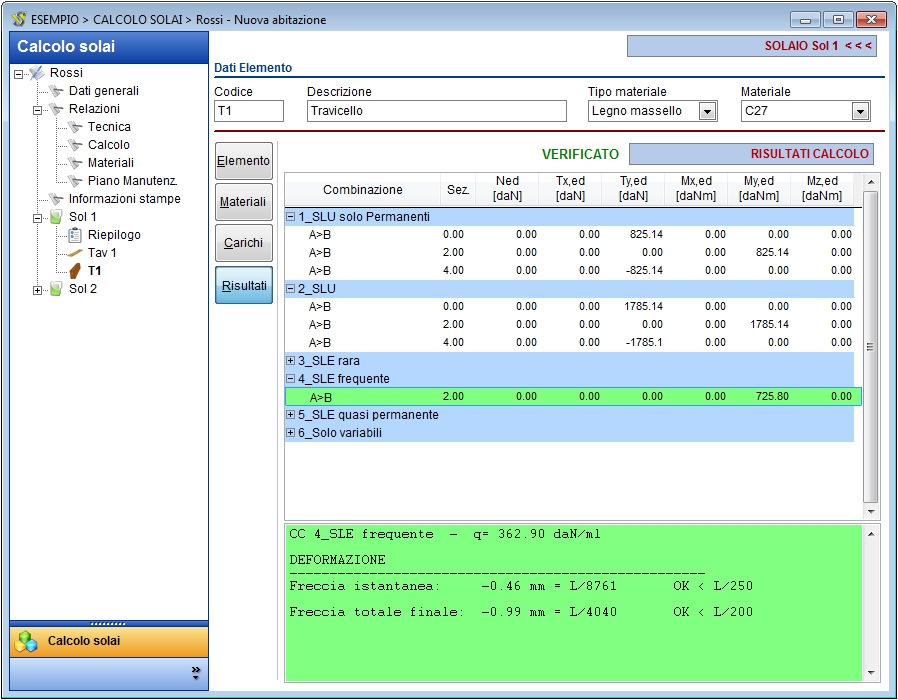Expand the Sol 2 tree node
This screenshot has height=700, width=898.
coord(38,290)
